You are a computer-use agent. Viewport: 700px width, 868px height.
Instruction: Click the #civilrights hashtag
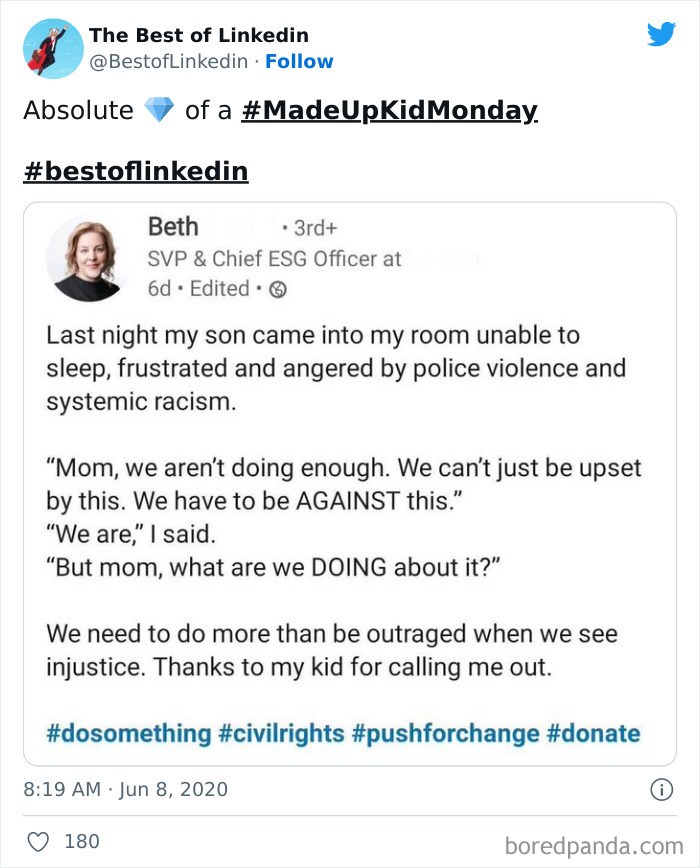coord(281,733)
